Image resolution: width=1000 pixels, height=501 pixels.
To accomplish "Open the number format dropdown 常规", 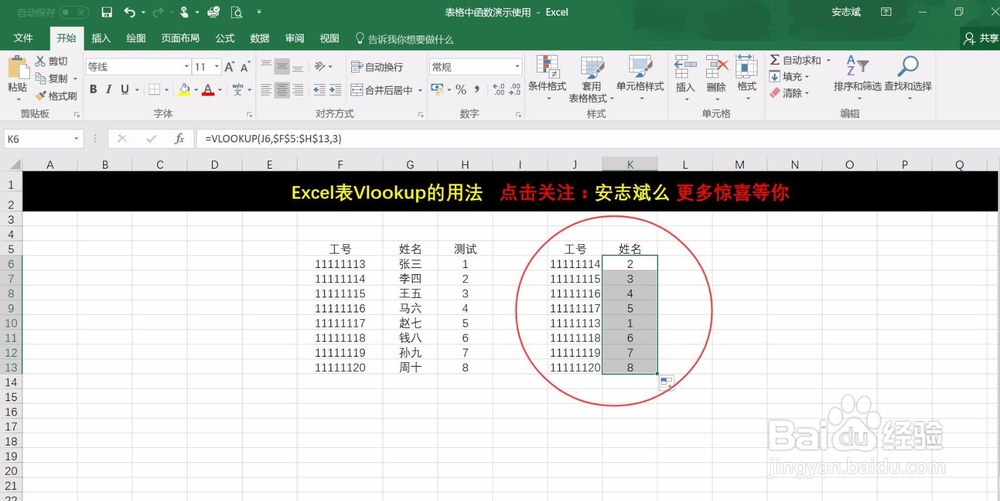I will tap(517, 67).
